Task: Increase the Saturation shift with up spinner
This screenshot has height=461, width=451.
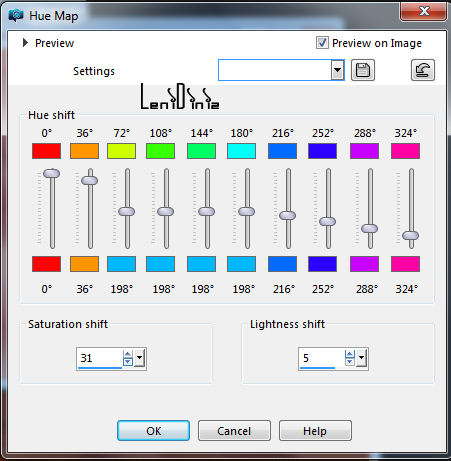Action: click(128, 354)
